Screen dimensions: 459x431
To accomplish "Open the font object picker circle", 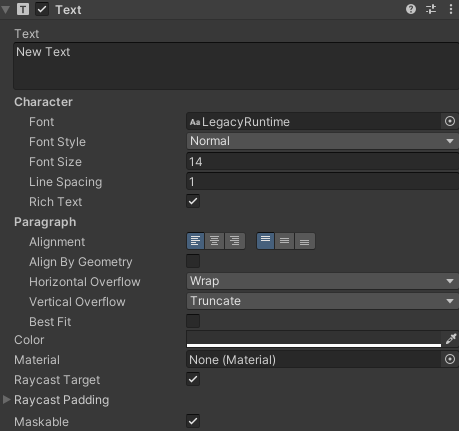I will tap(450, 121).
